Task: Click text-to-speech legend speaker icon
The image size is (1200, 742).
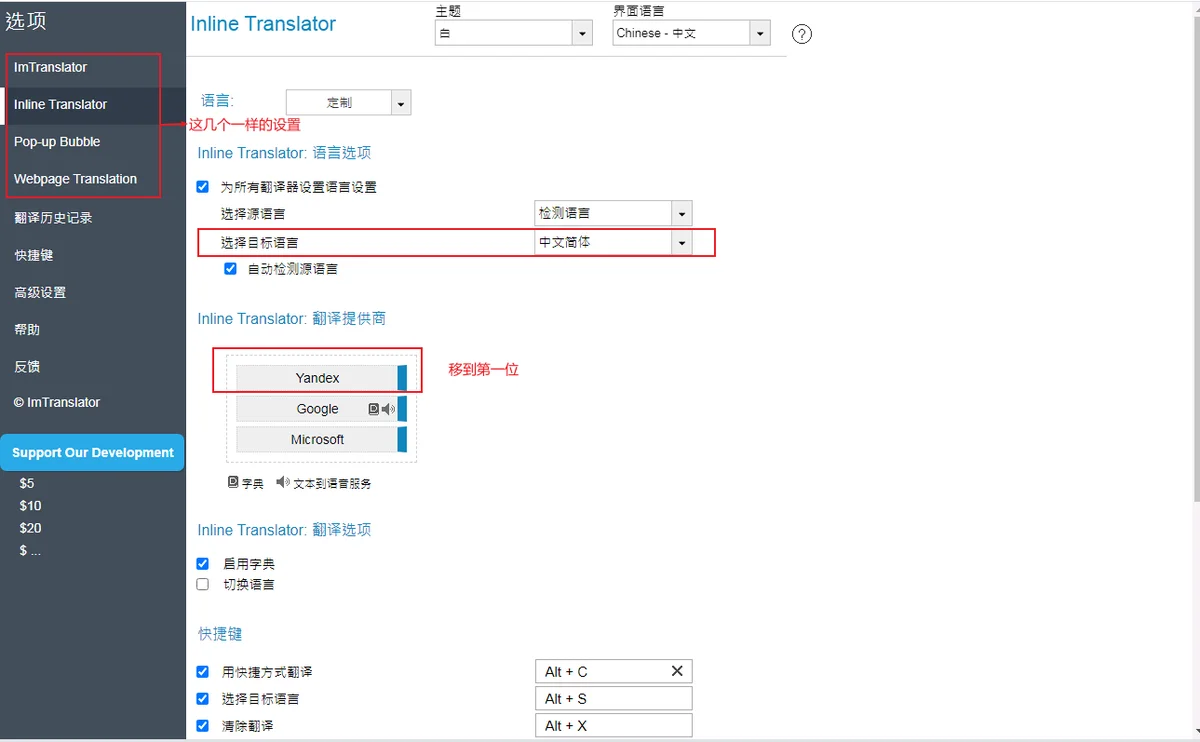Action: pos(283,482)
